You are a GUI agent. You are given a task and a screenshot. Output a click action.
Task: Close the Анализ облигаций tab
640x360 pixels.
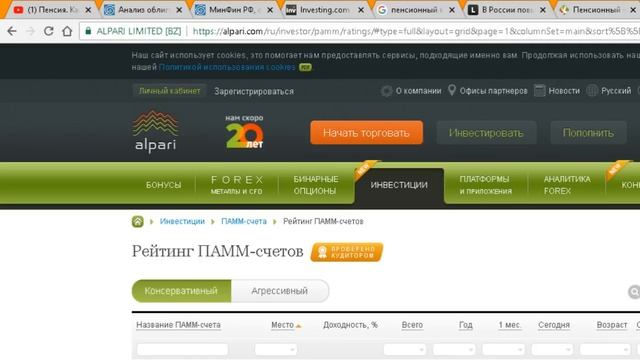pos(179,10)
